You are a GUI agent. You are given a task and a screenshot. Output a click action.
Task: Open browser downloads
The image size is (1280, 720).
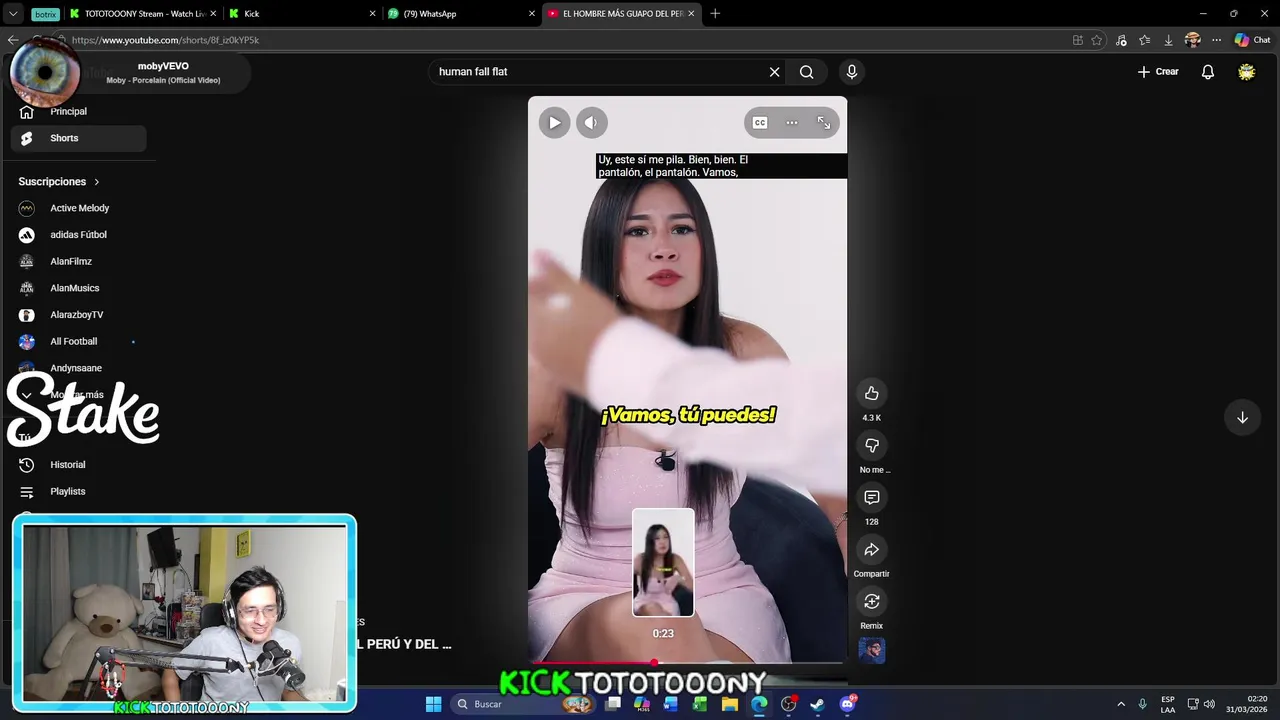(1168, 40)
